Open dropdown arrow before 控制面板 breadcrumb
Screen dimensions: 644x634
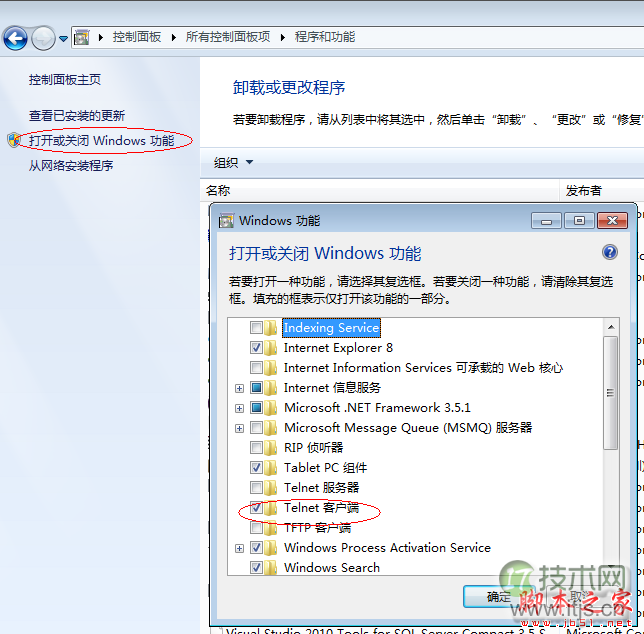point(101,37)
